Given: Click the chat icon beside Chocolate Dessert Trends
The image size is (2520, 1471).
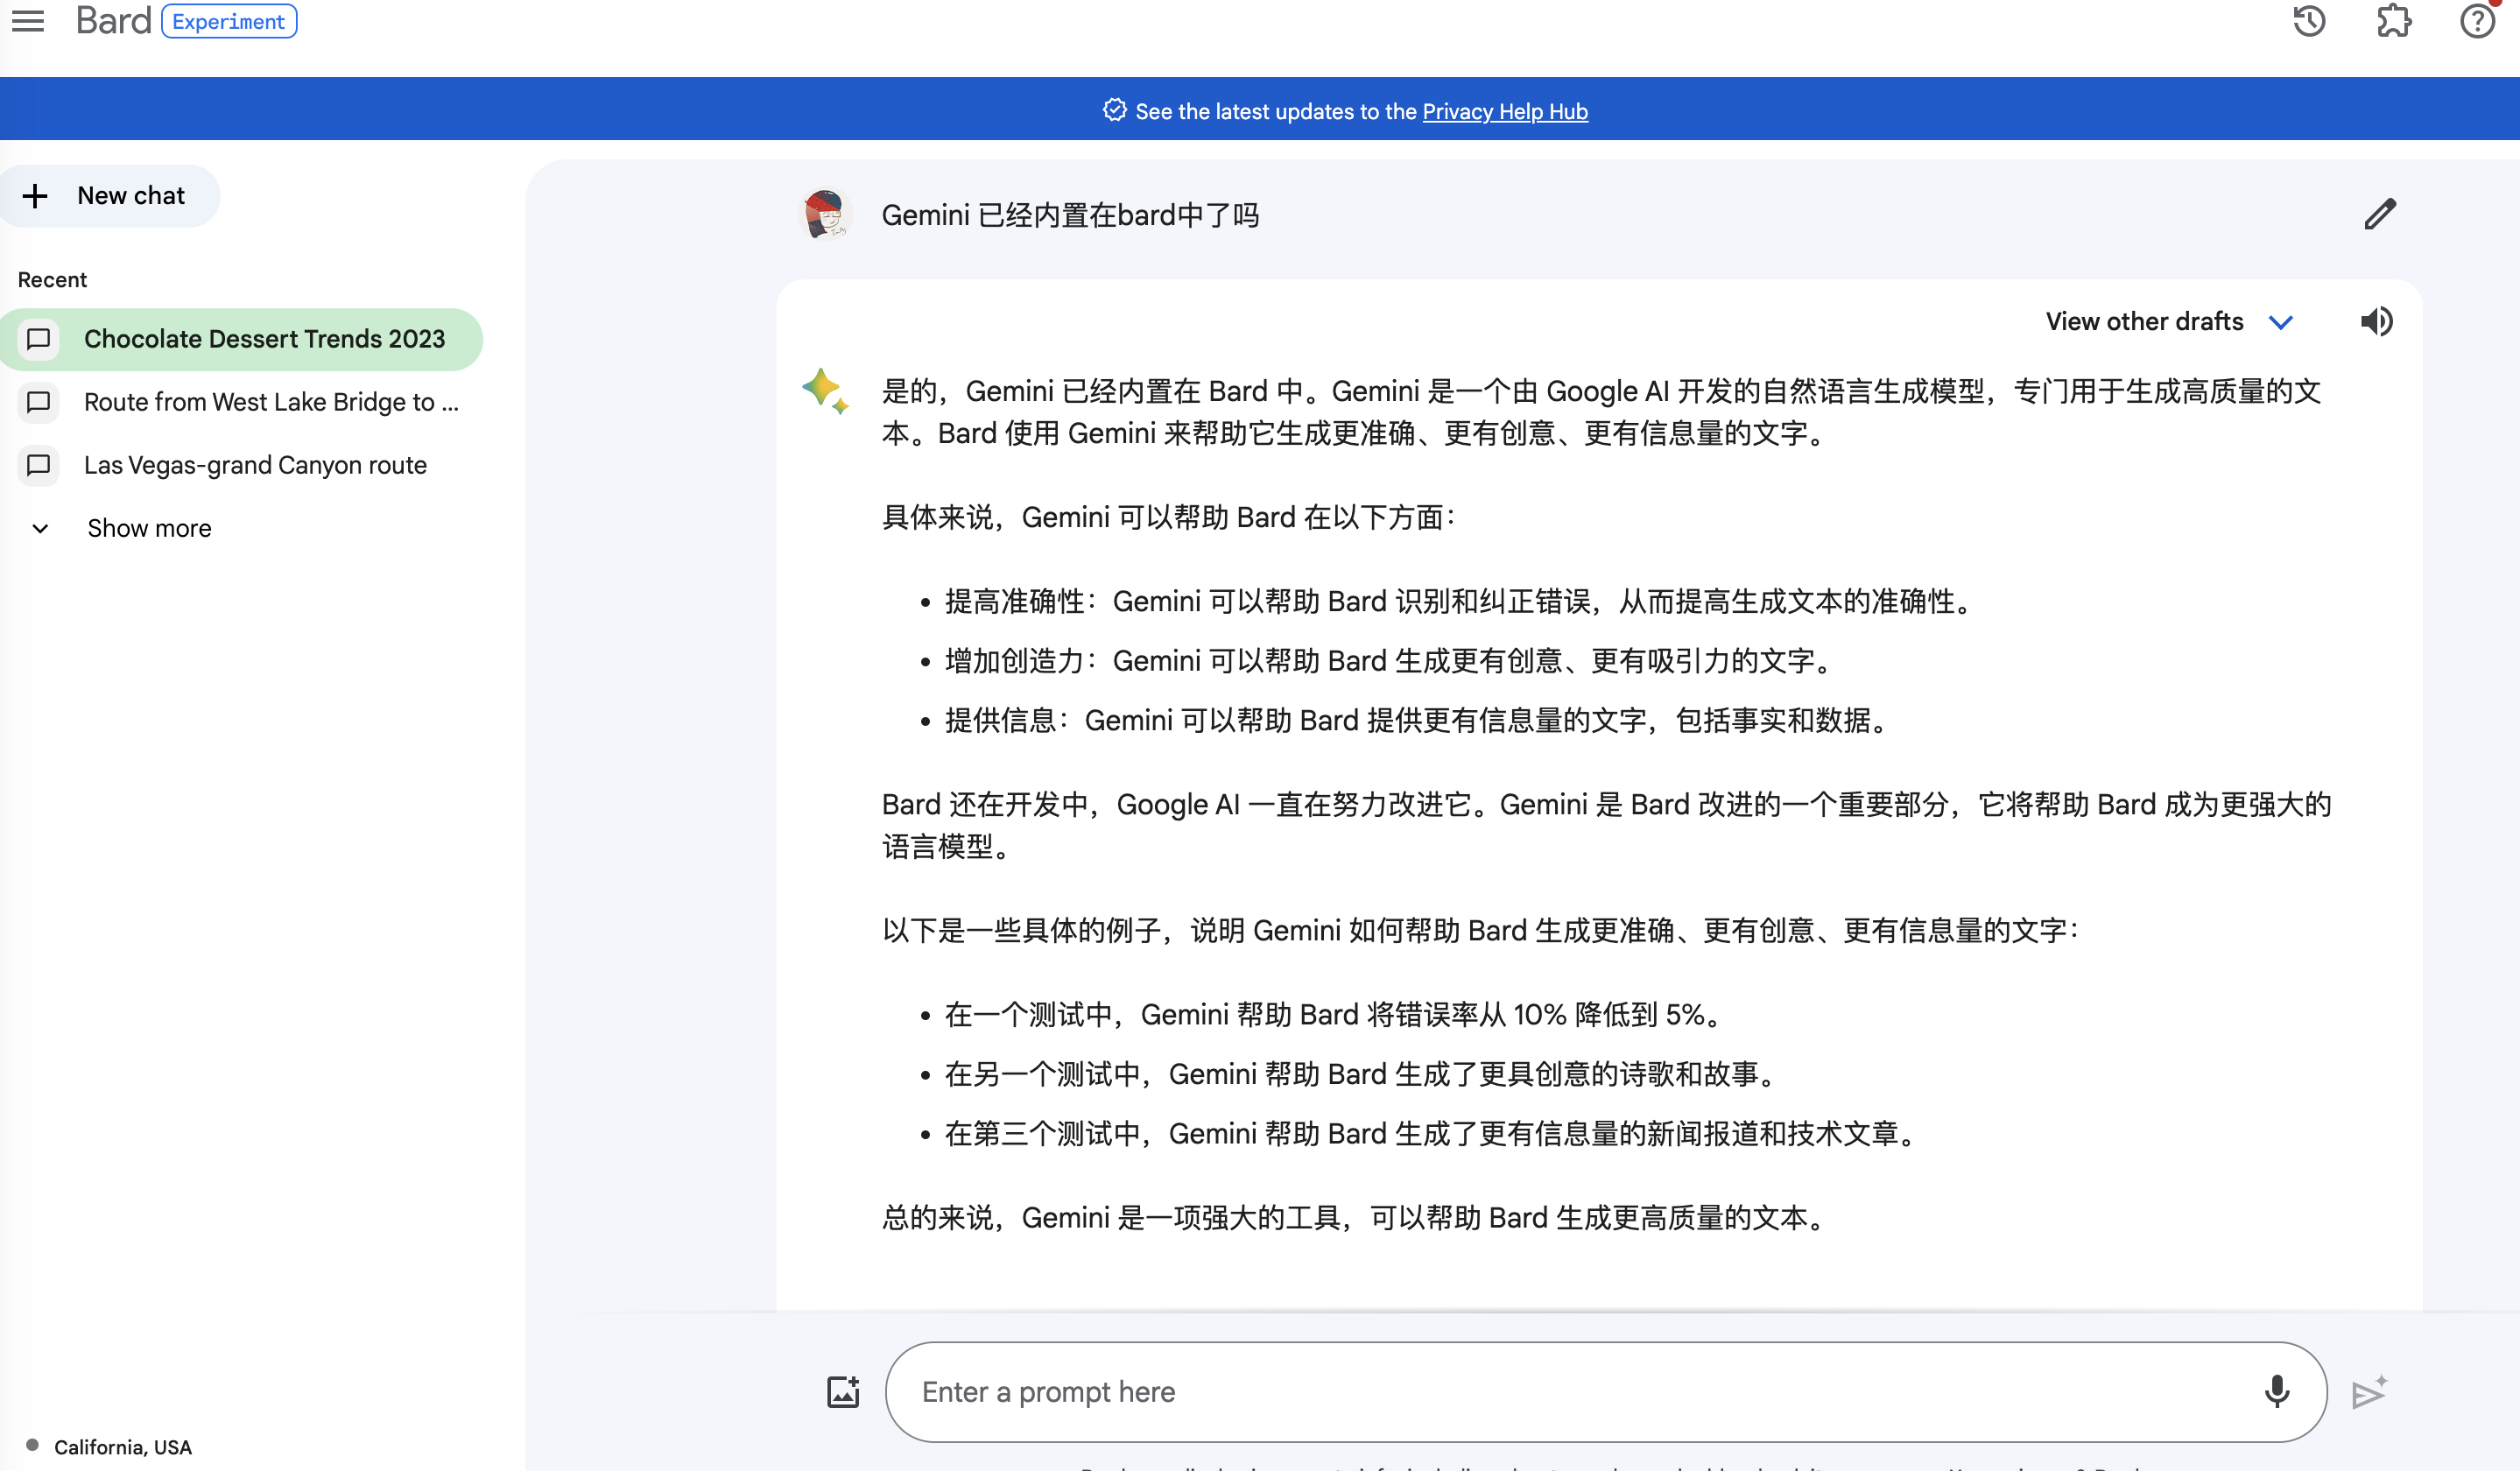Looking at the screenshot, I should click(38, 339).
